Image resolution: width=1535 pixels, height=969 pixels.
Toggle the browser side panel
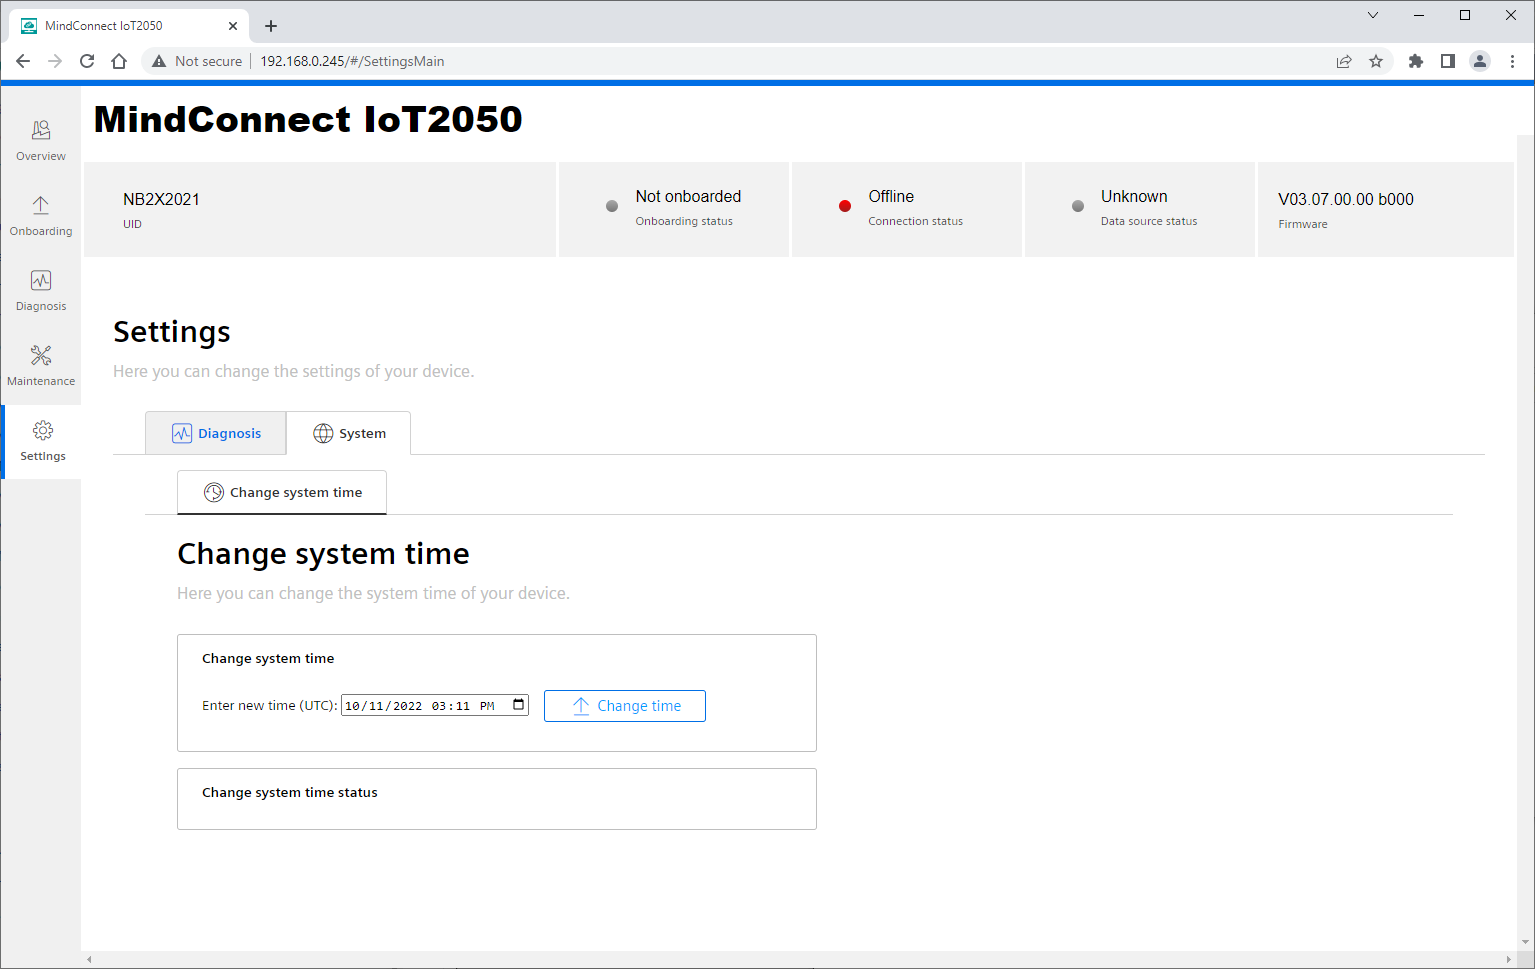(x=1447, y=61)
